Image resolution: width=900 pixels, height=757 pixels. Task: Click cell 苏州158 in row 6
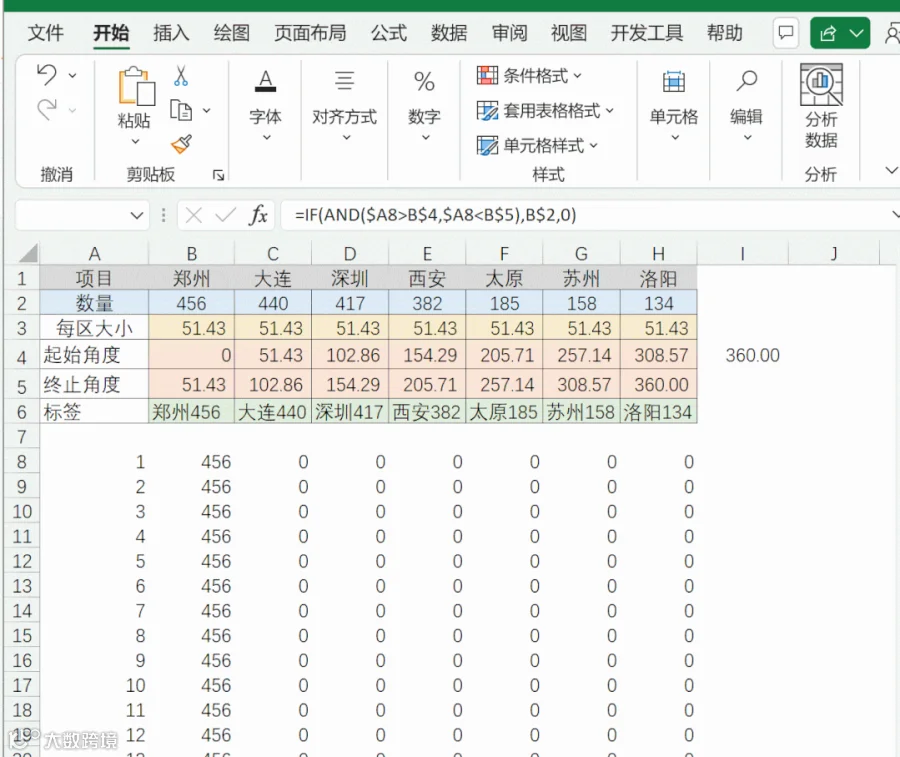pos(581,412)
